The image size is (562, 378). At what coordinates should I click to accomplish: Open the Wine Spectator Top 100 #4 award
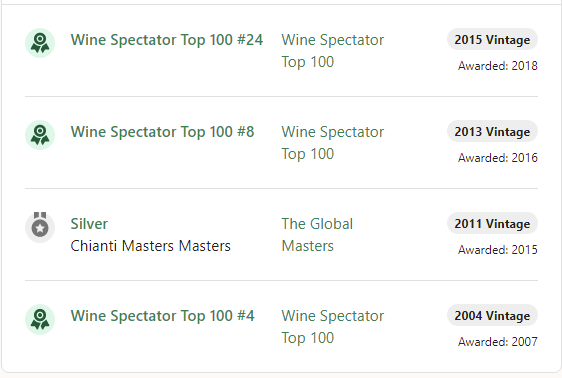[x=162, y=316]
